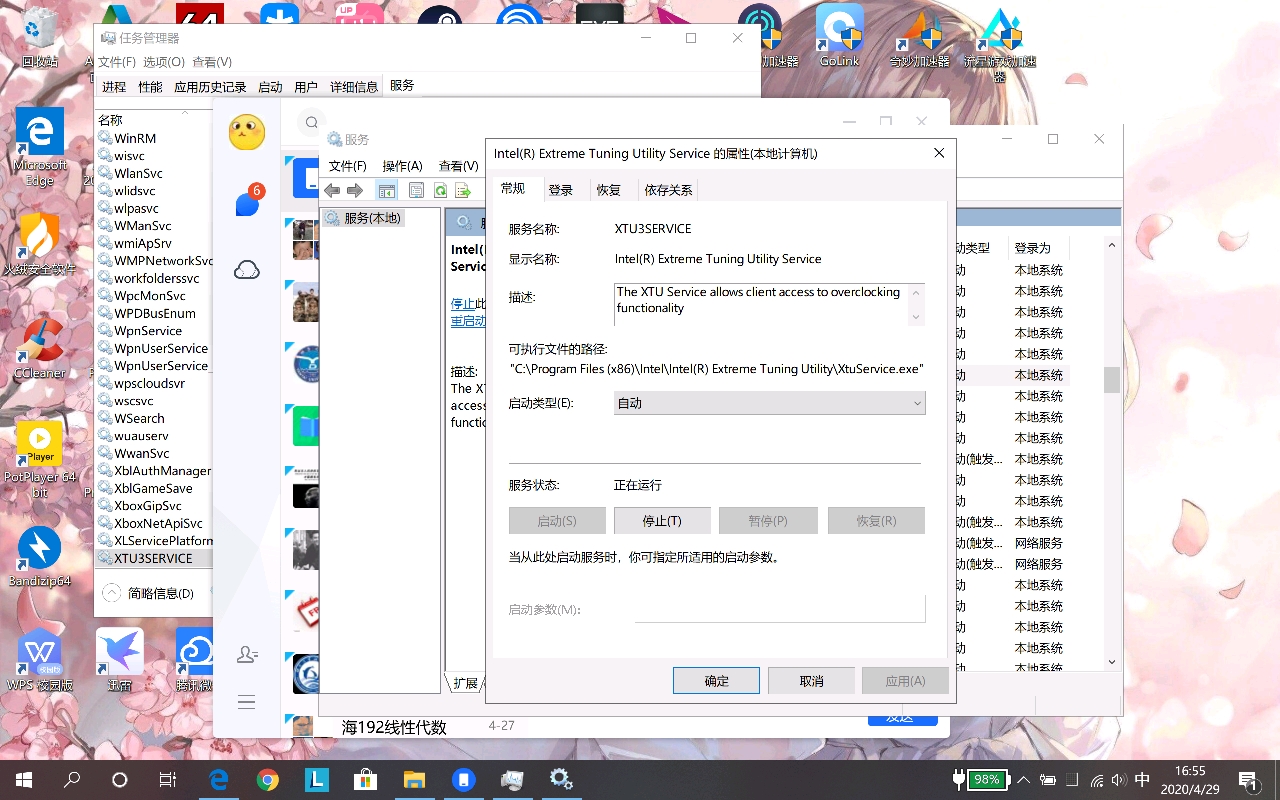Switch to 启动 tab in Task Manager

click(x=270, y=87)
